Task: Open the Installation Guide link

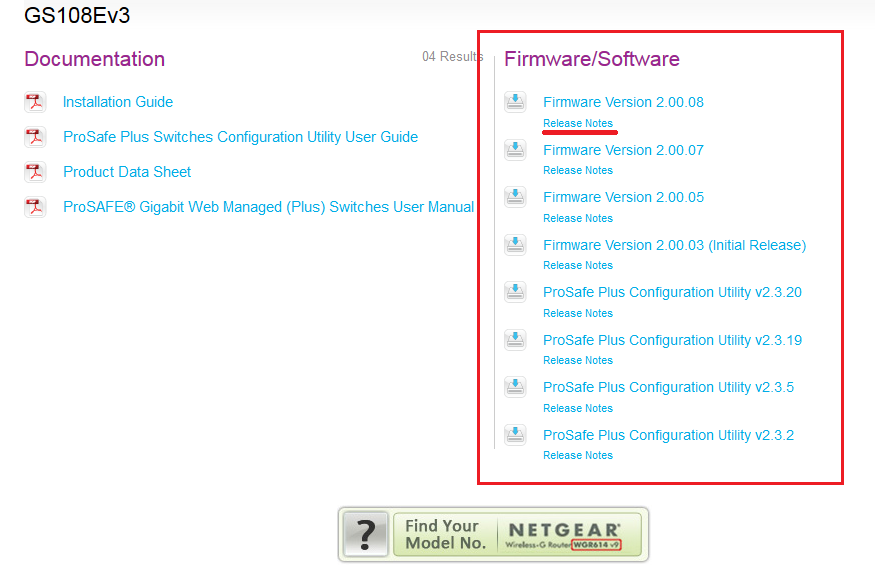Action: [x=118, y=102]
